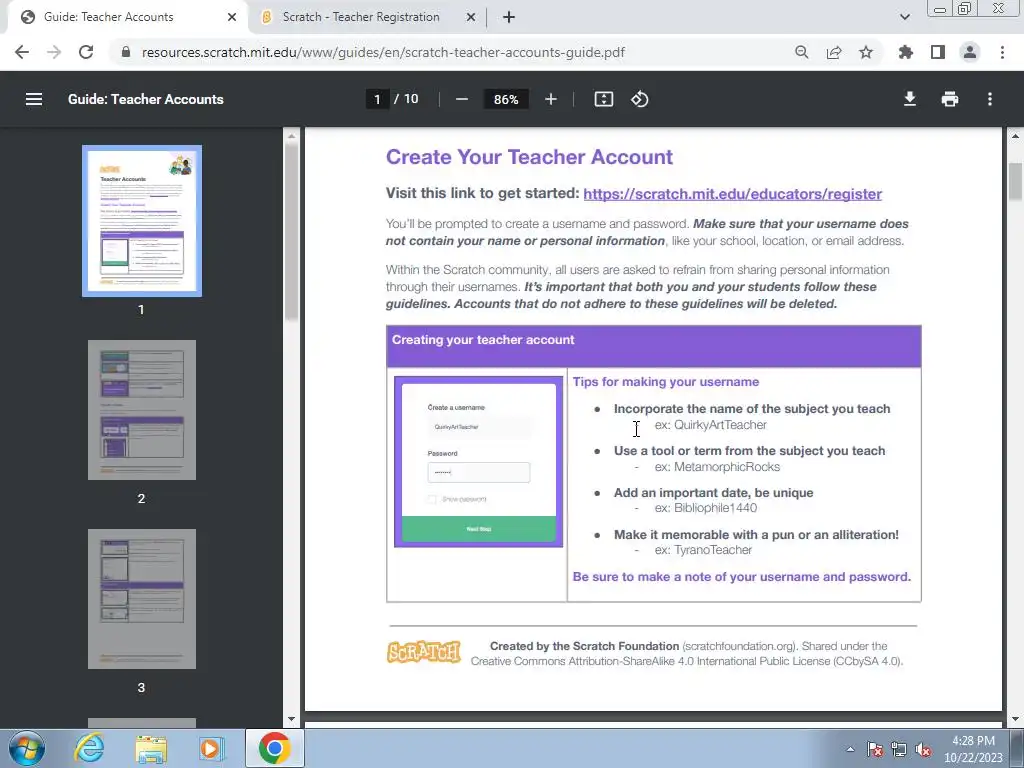
Task: Close the Guide: Teacher Accounts tab
Action: [232, 17]
